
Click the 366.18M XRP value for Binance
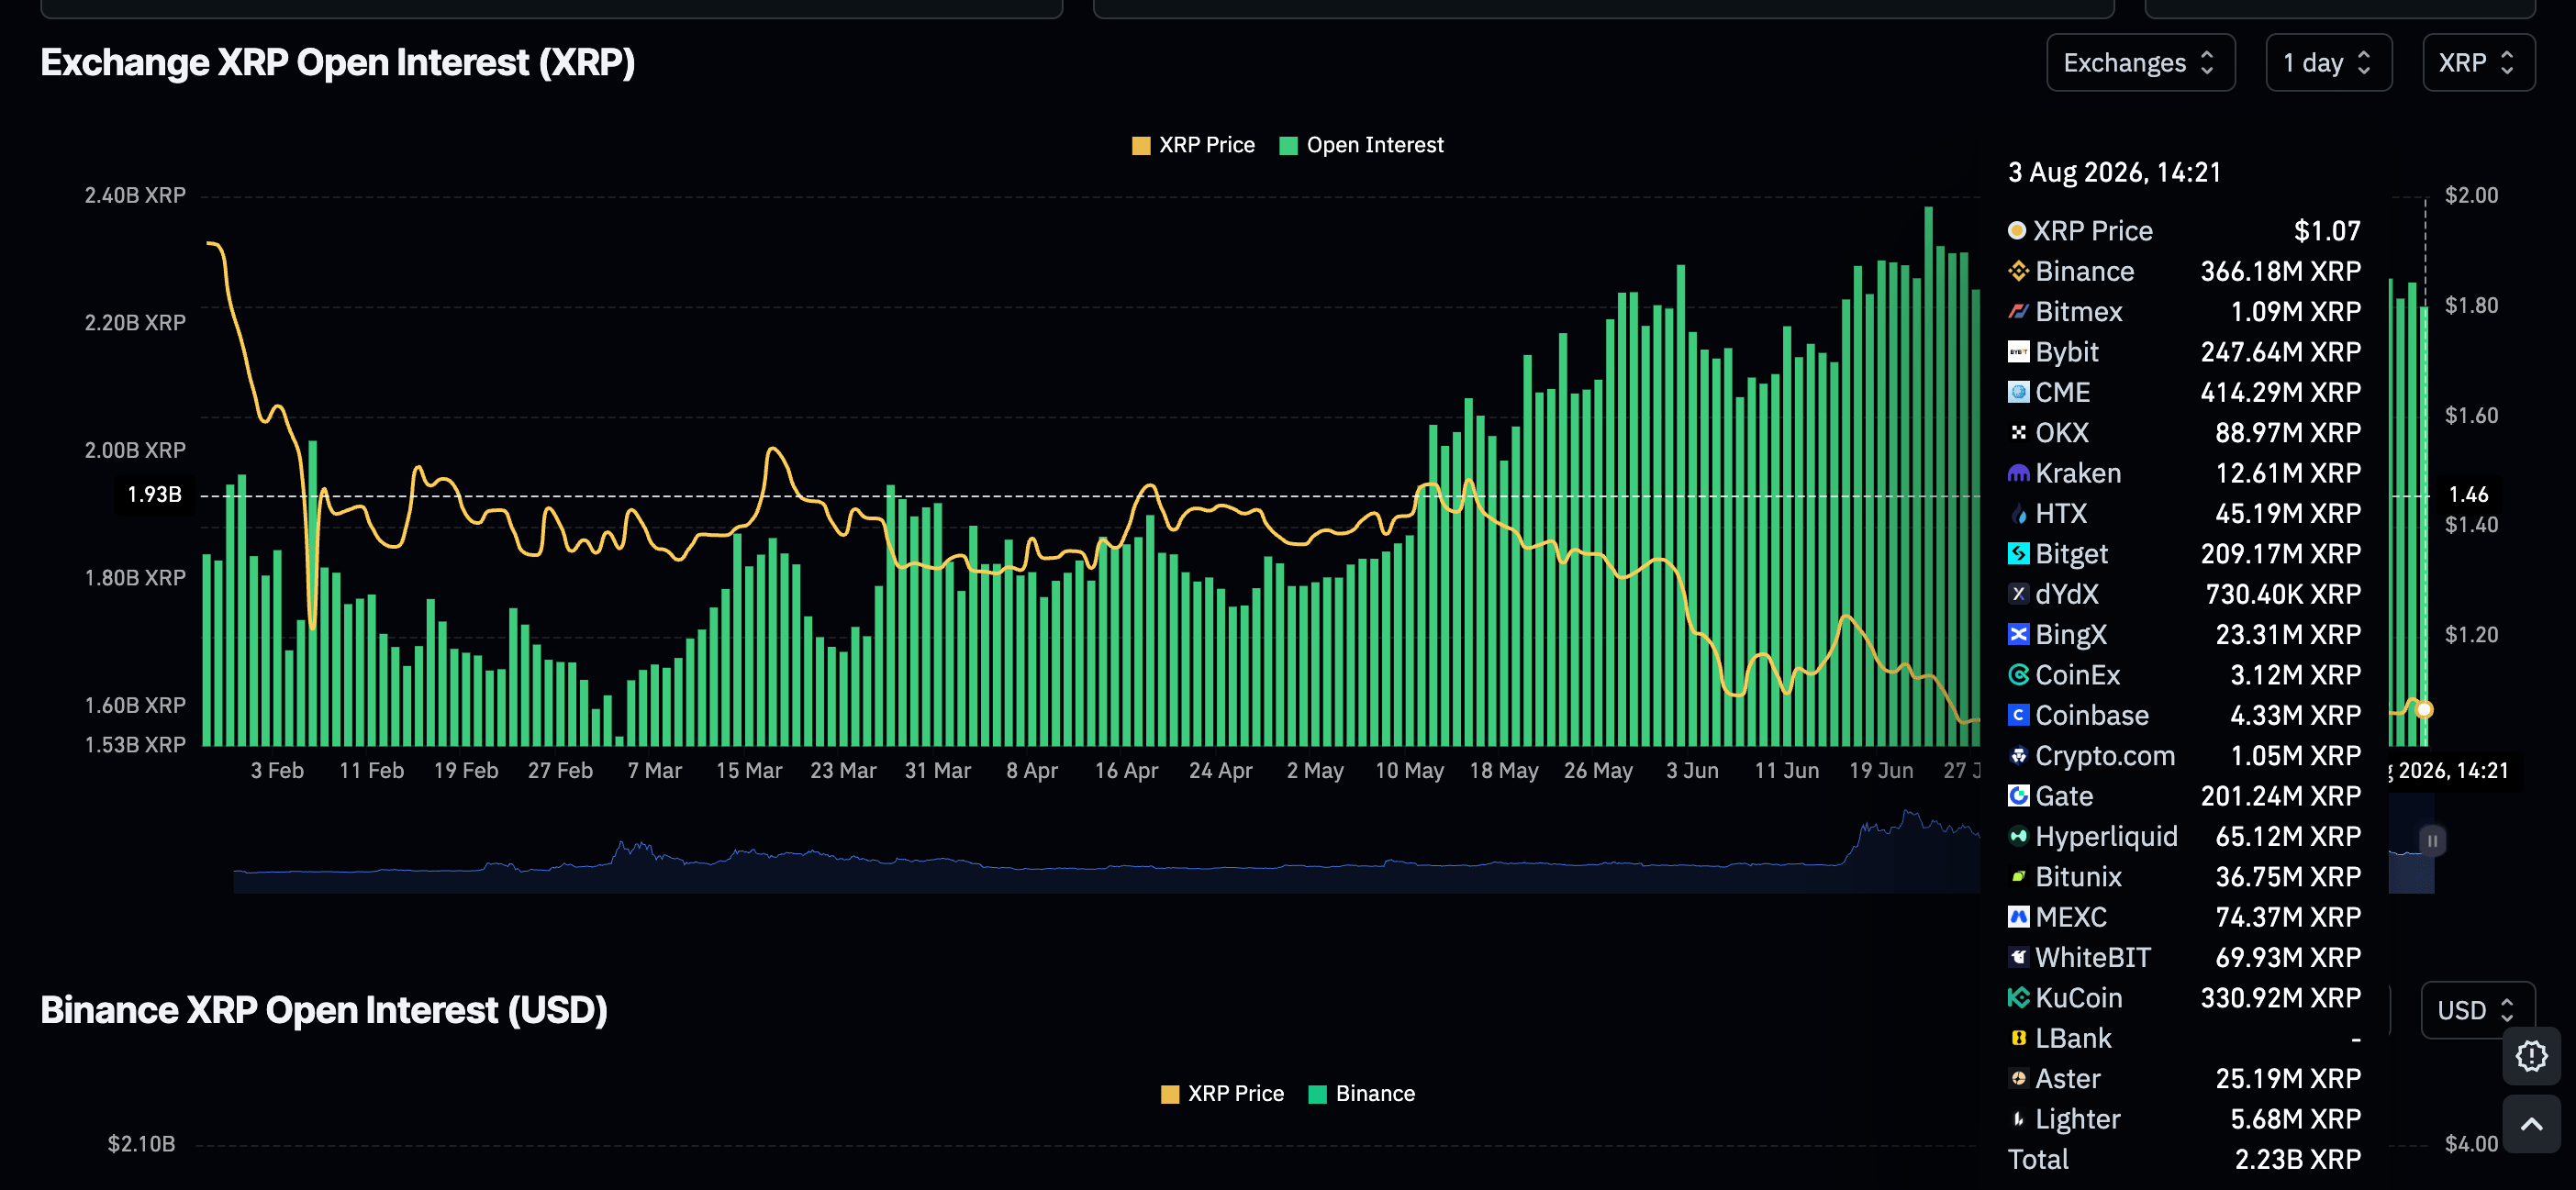coord(2280,271)
